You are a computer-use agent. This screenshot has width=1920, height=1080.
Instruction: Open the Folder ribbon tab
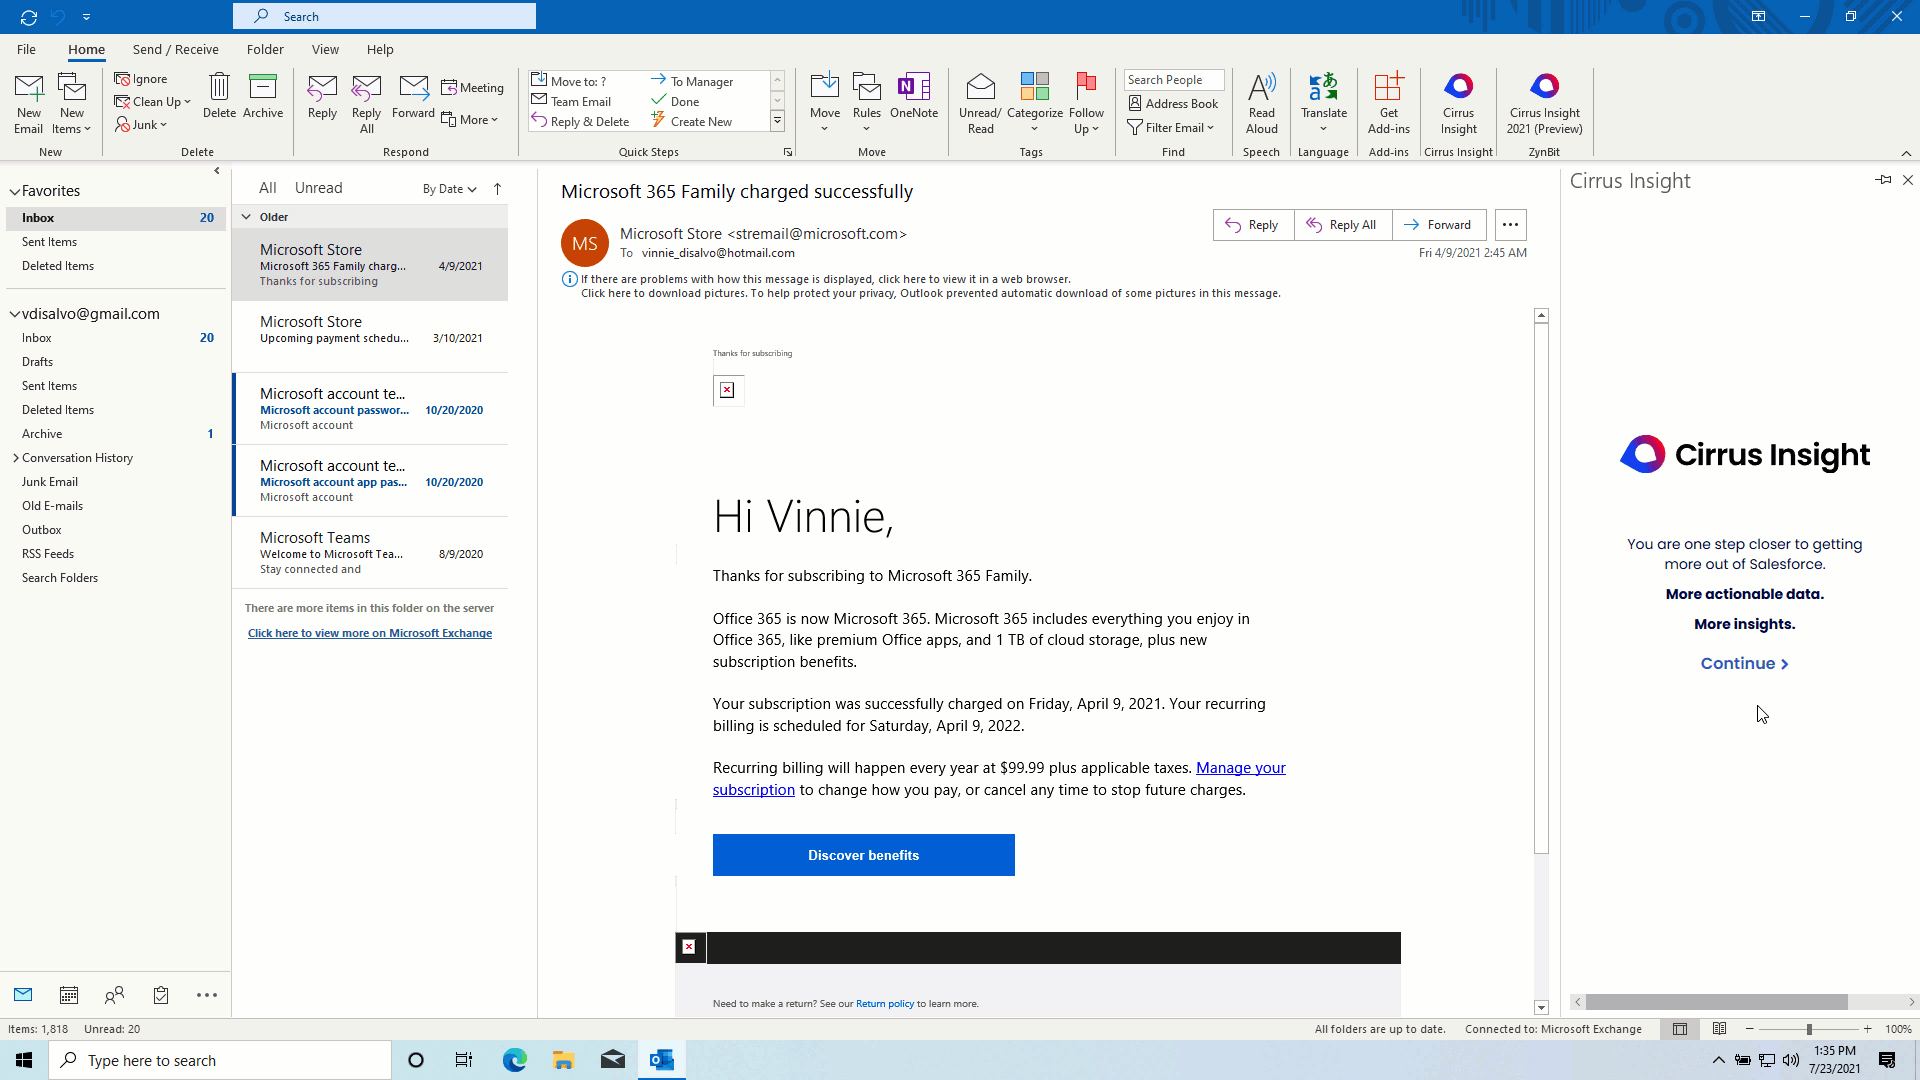tap(265, 49)
